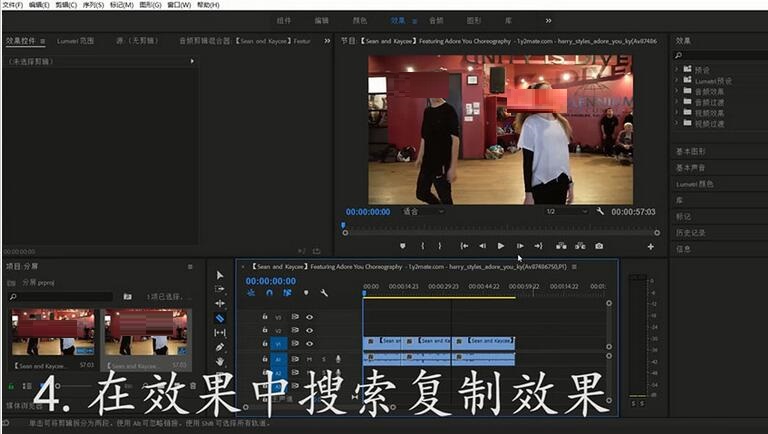Viewport: 768px width, 434px height.
Task: Open playback resolution 1/2 dropdown
Action: click(563, 212)
